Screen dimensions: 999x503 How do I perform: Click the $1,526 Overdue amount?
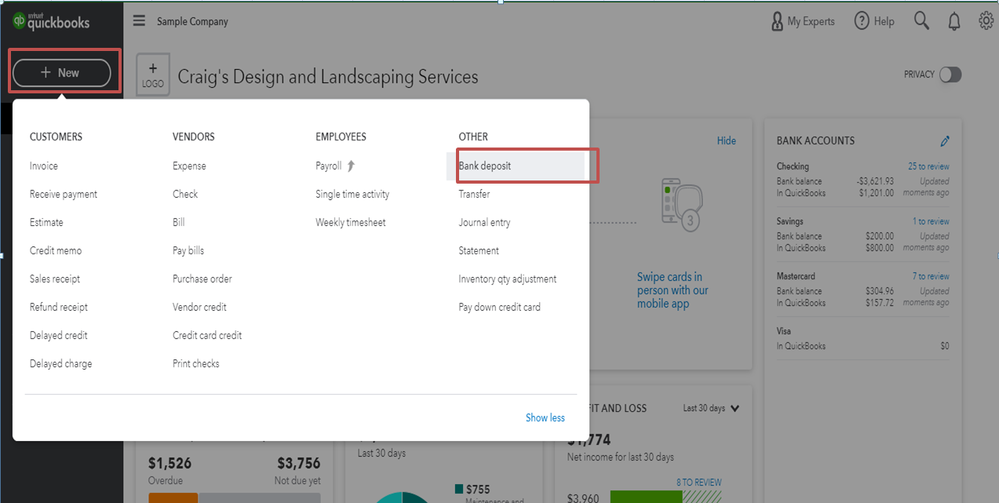click(x=169, y=463)
